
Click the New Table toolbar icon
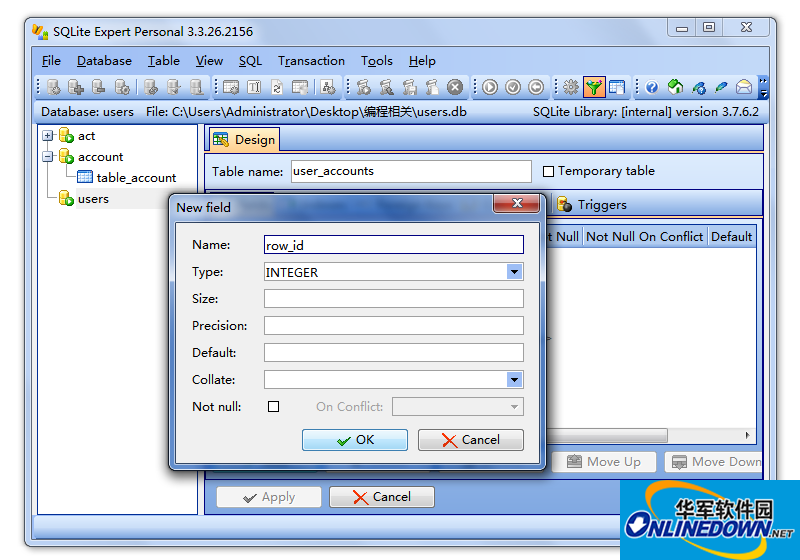[231, 87]
